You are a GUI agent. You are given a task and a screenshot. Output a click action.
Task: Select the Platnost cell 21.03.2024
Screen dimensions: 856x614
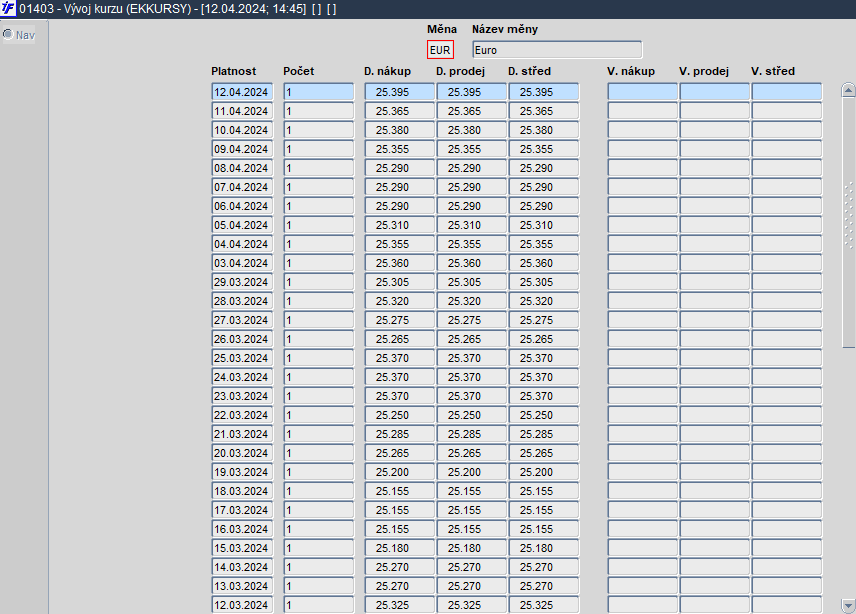point(242,434)
